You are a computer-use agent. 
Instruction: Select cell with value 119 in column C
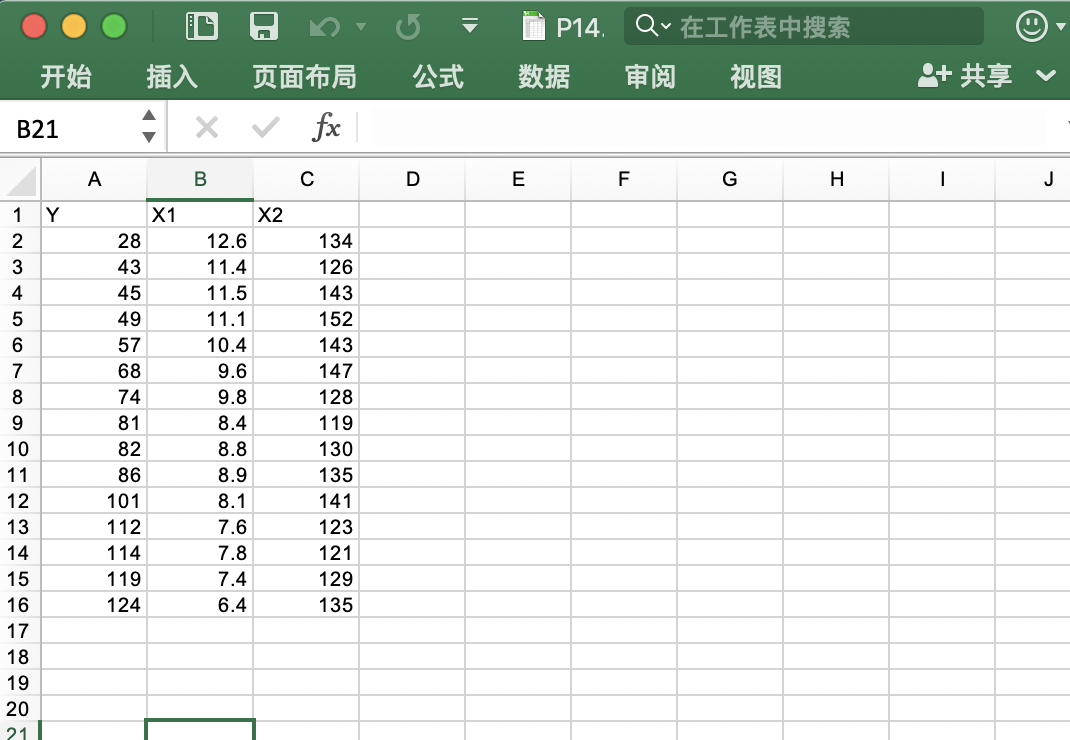pyautogui.click(x=306, y=423)
